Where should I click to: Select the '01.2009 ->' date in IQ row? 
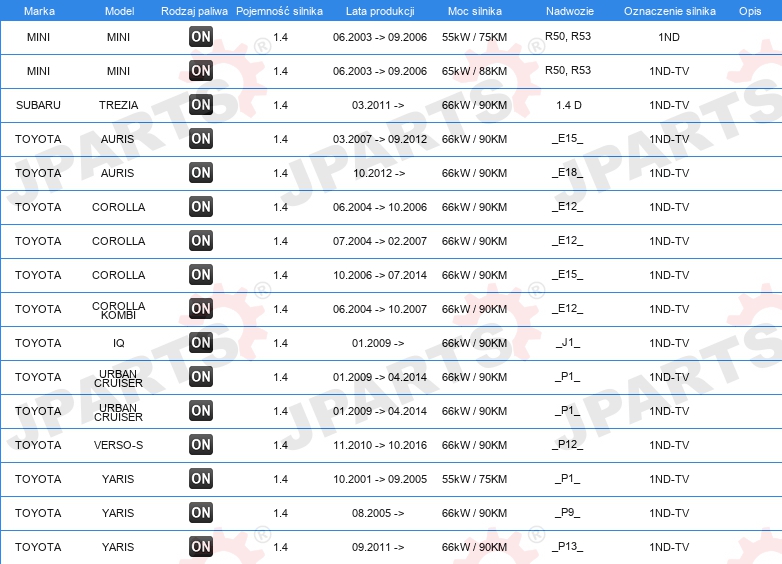tap(378, 343)
